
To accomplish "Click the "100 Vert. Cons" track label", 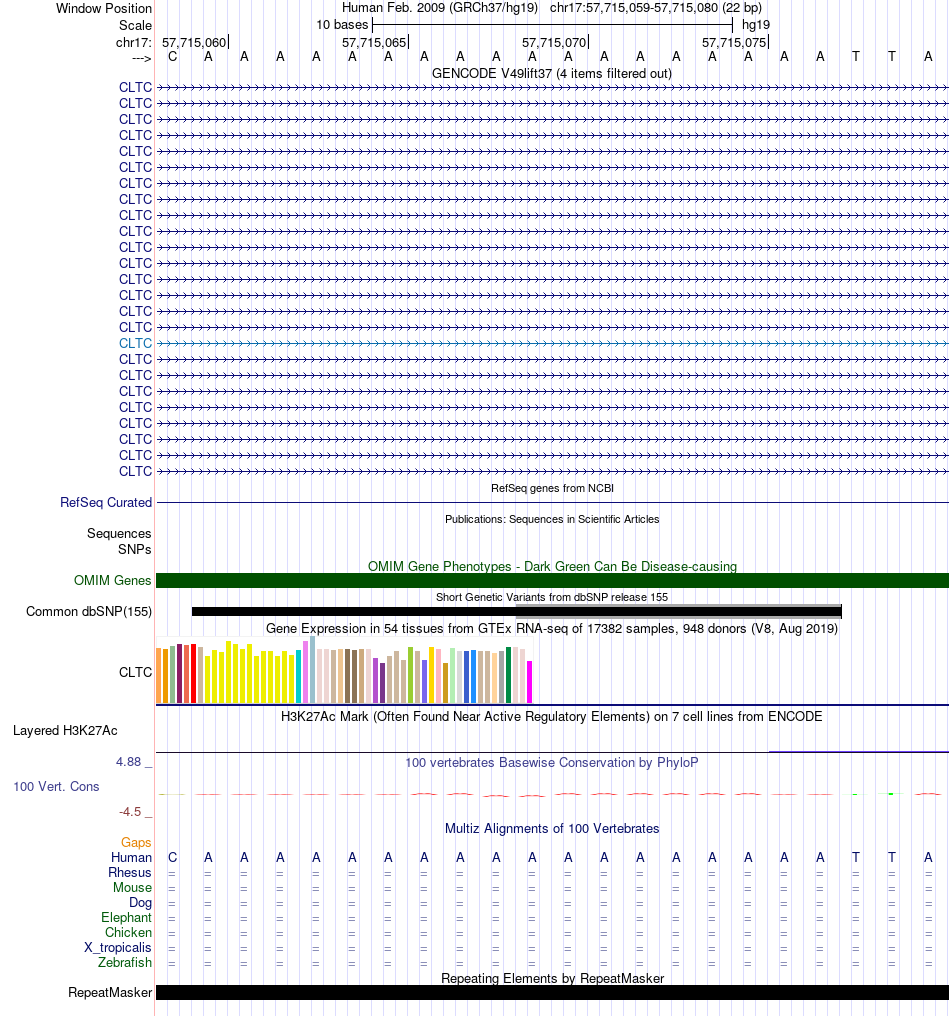I will click(56, 787).
